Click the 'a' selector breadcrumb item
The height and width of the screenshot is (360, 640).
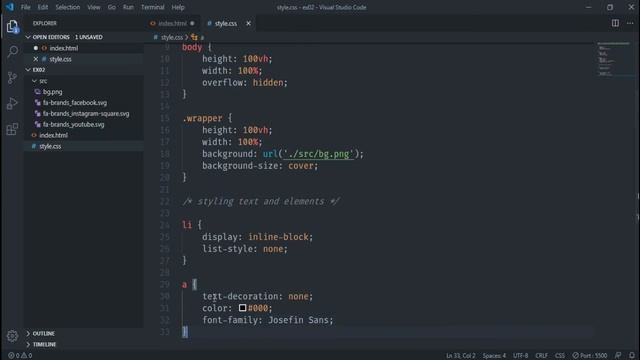pyautogui.click(x=202, y=37)
